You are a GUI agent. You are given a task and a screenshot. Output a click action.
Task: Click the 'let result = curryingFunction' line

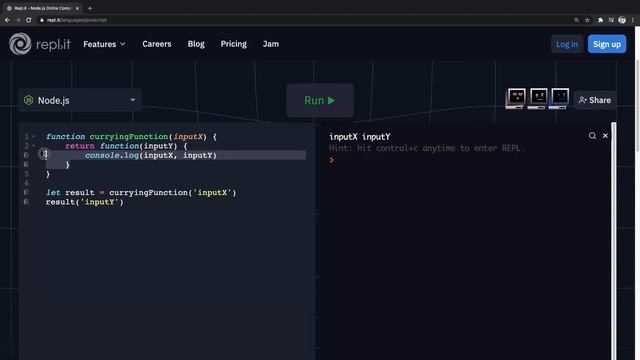(x=141, y=193)
